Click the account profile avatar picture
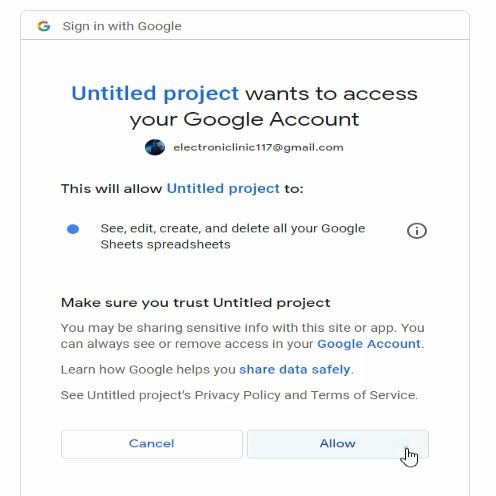The width and height of the screenshot is (496, 496). (155, 147)
